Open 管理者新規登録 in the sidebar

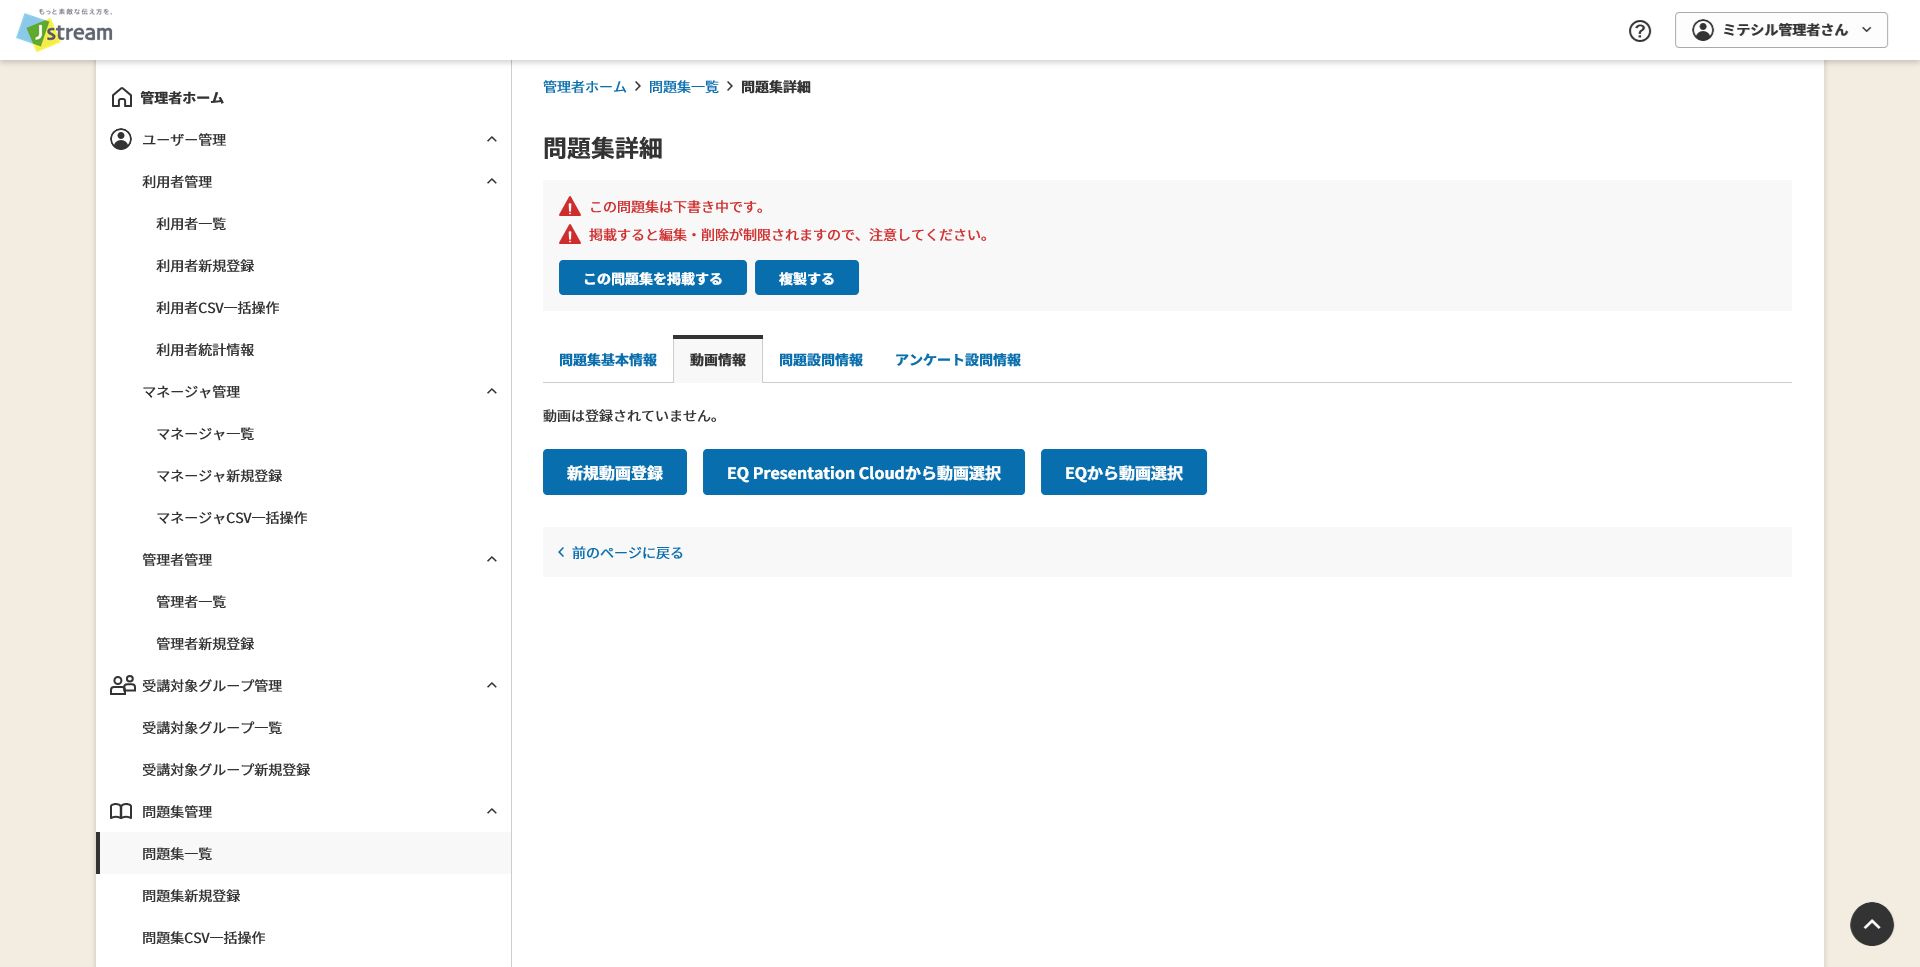[205, 644]
